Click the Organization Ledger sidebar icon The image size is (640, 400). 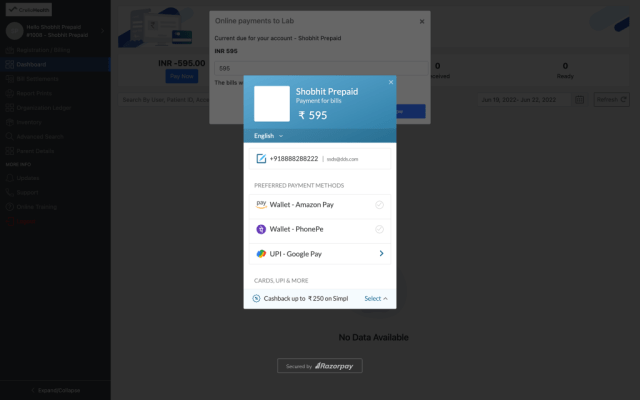coord(10,108)
